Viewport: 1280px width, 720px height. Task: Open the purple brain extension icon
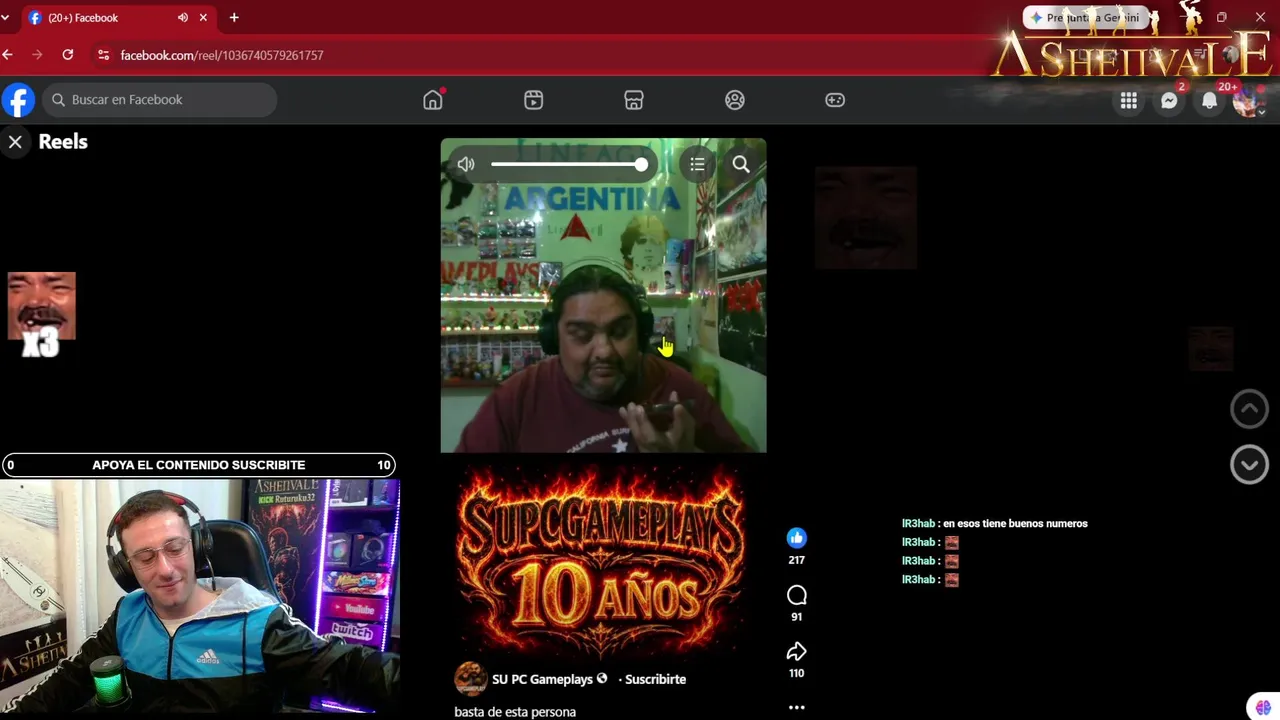pyautogui.click(x=1264, y=706)
